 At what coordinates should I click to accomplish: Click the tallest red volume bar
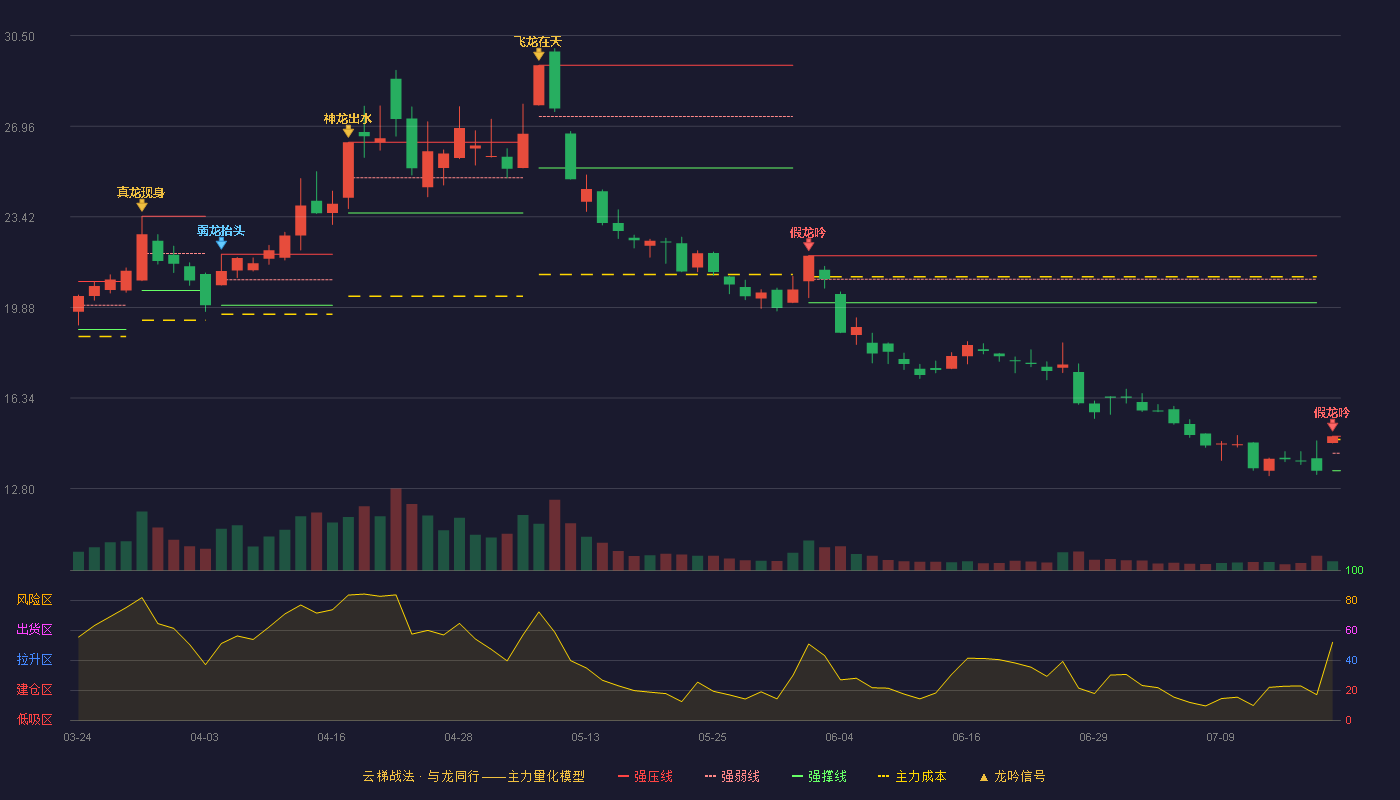(396, 529)
